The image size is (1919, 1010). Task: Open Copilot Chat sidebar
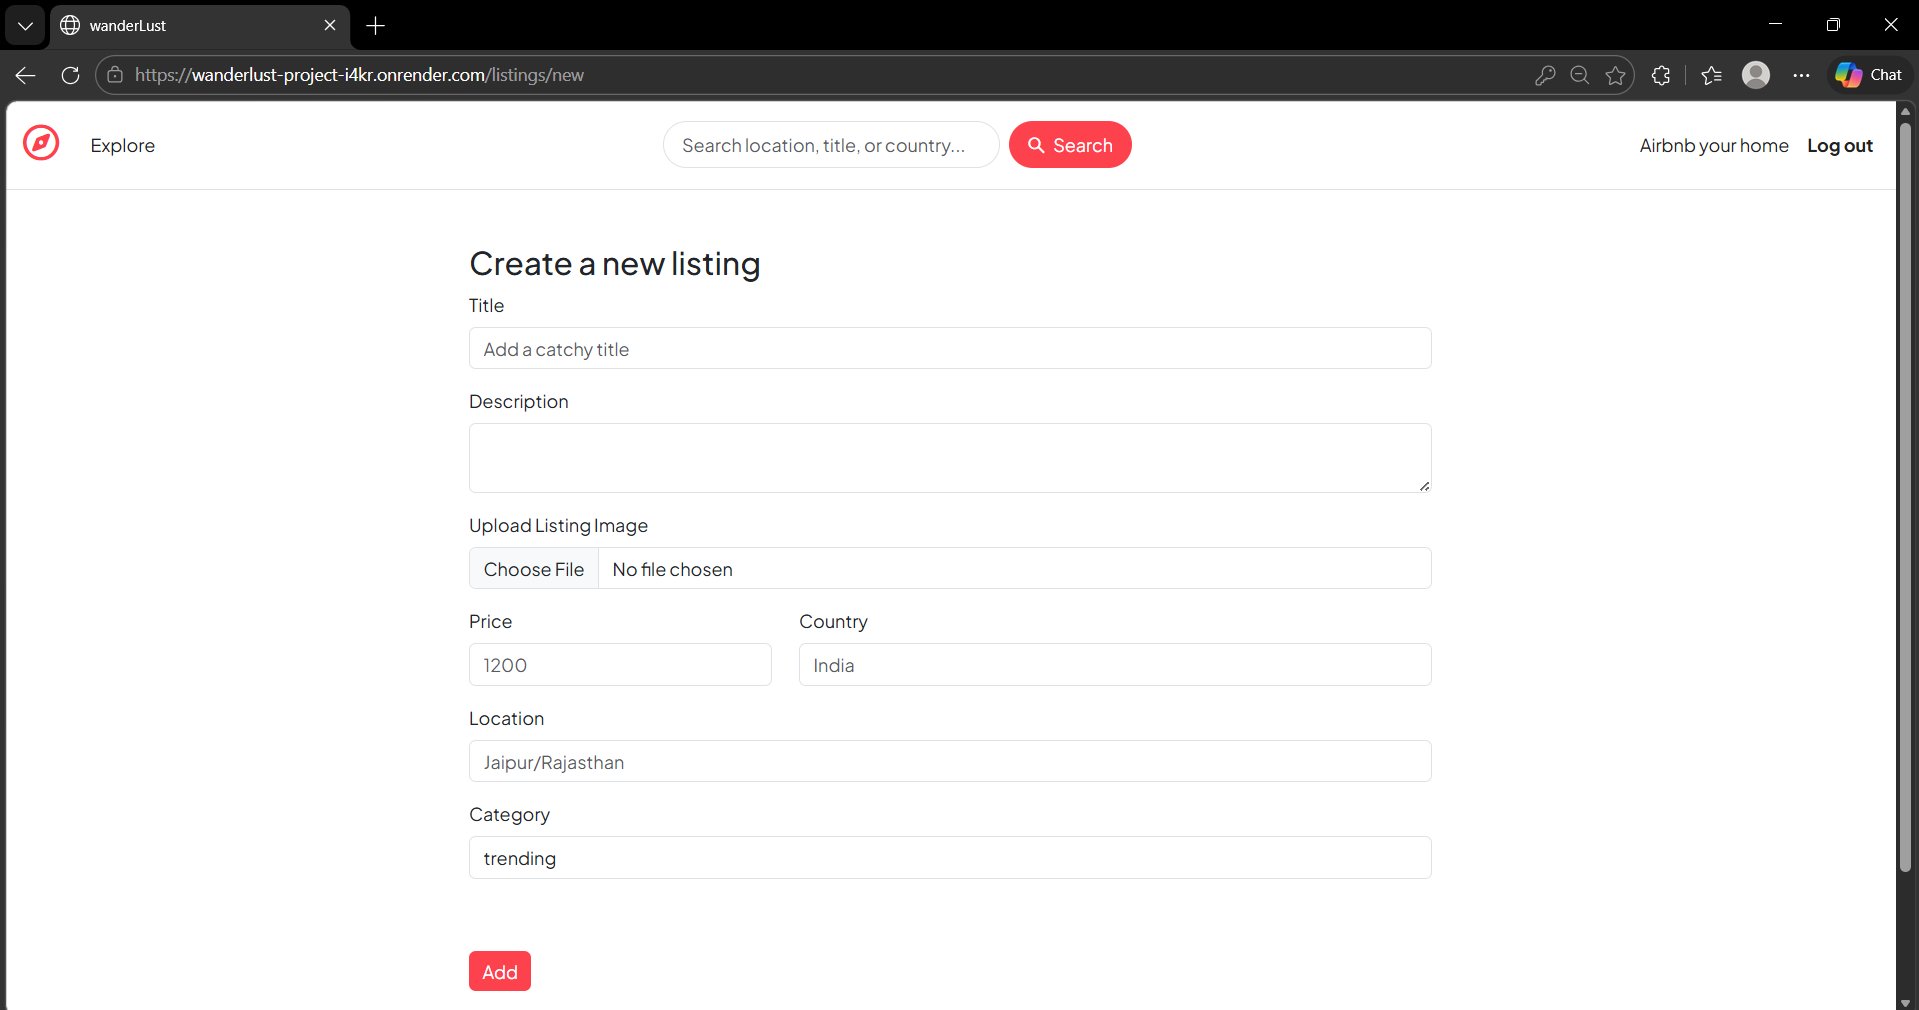pyautogui.click(x=1869, y=75)
